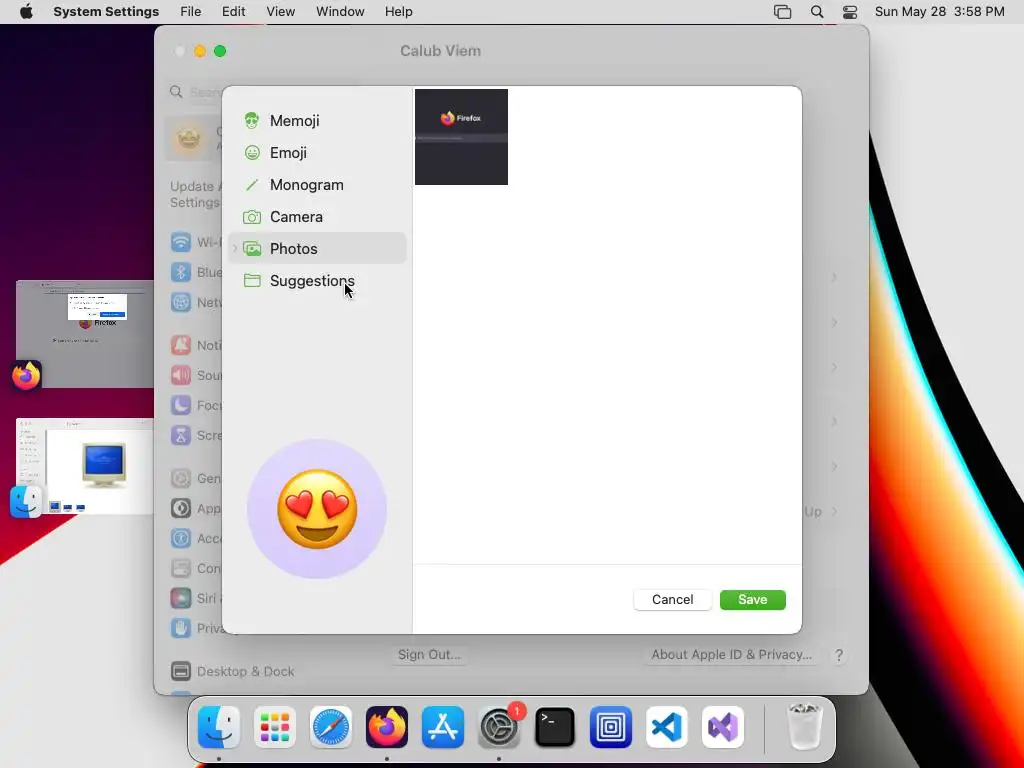Click the Focus sidebar icon
The width and height of the screenshot is (1024, 768).
[181, 406]
